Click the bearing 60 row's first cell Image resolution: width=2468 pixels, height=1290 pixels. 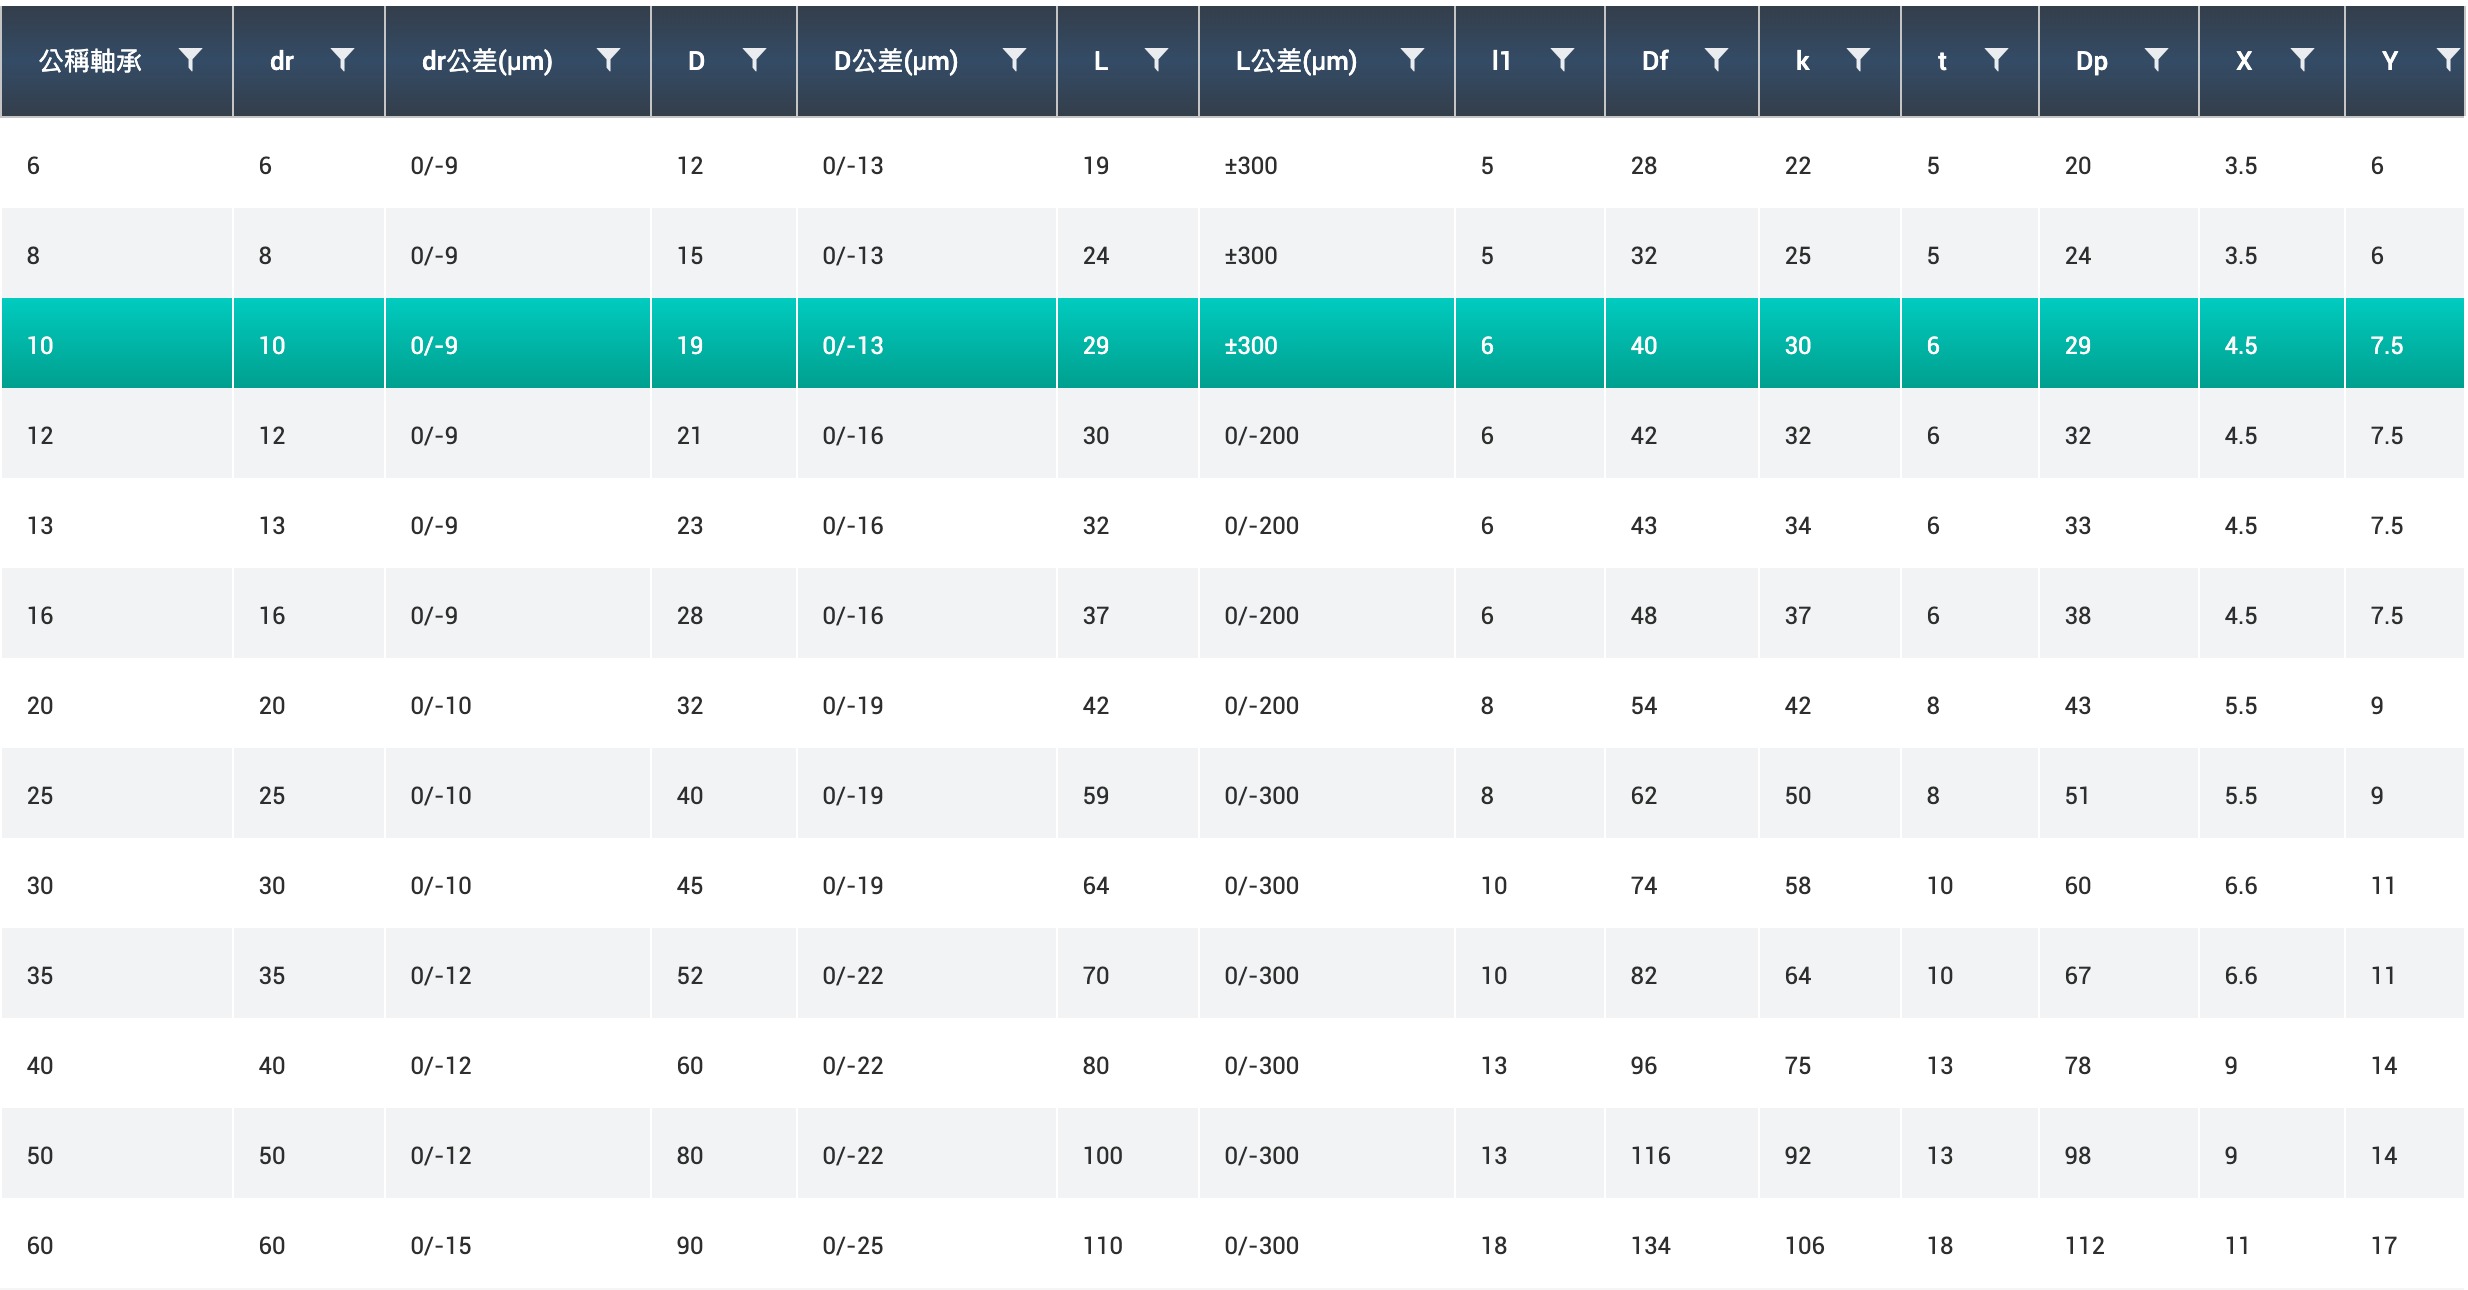click(40, 1245)
